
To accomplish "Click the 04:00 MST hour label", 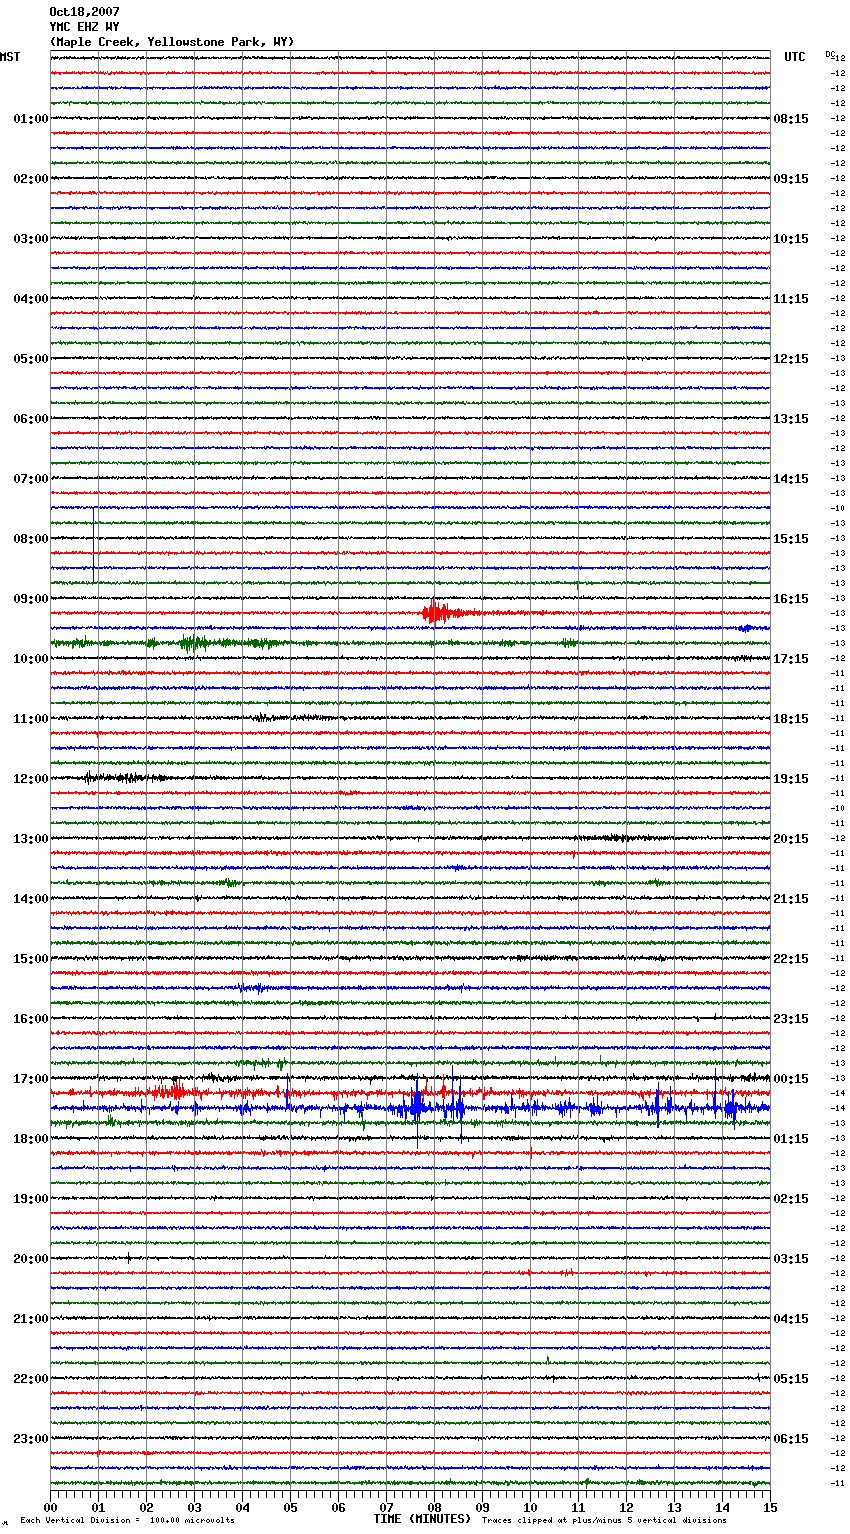I will click(x=31, y=299).
